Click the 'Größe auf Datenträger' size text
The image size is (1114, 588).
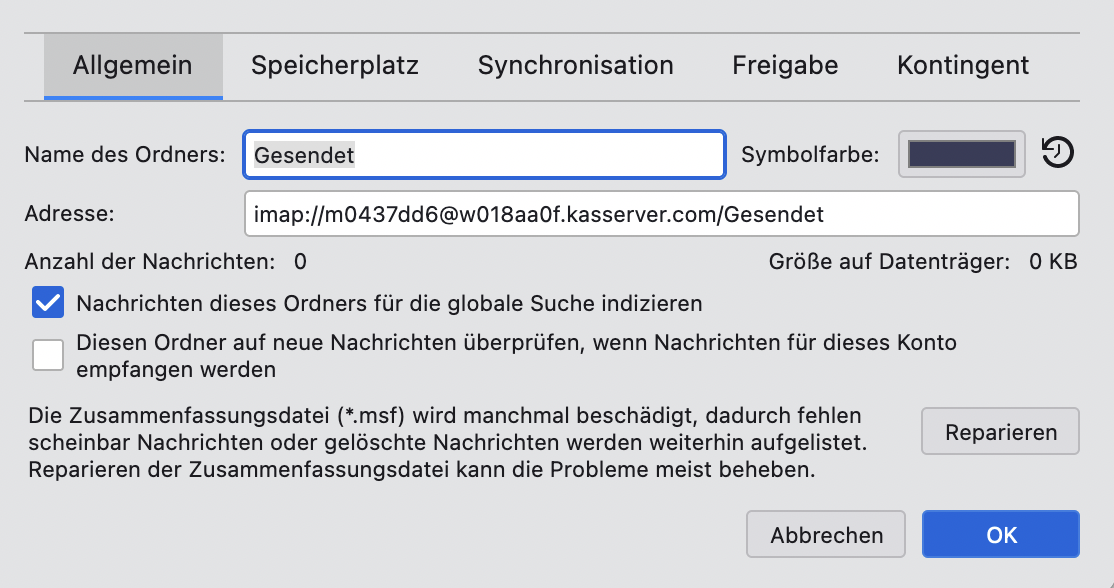click(922, 262)
